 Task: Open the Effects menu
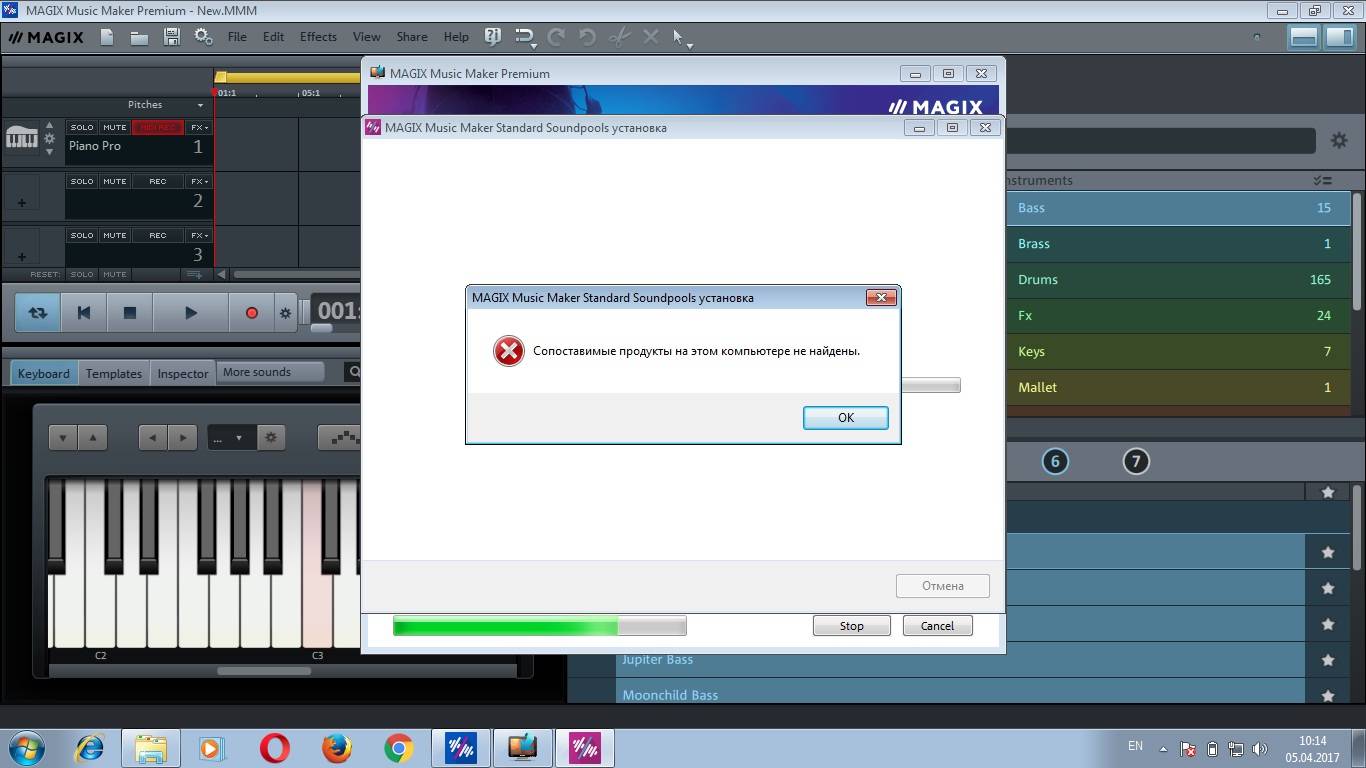click(x=318, y=37)
